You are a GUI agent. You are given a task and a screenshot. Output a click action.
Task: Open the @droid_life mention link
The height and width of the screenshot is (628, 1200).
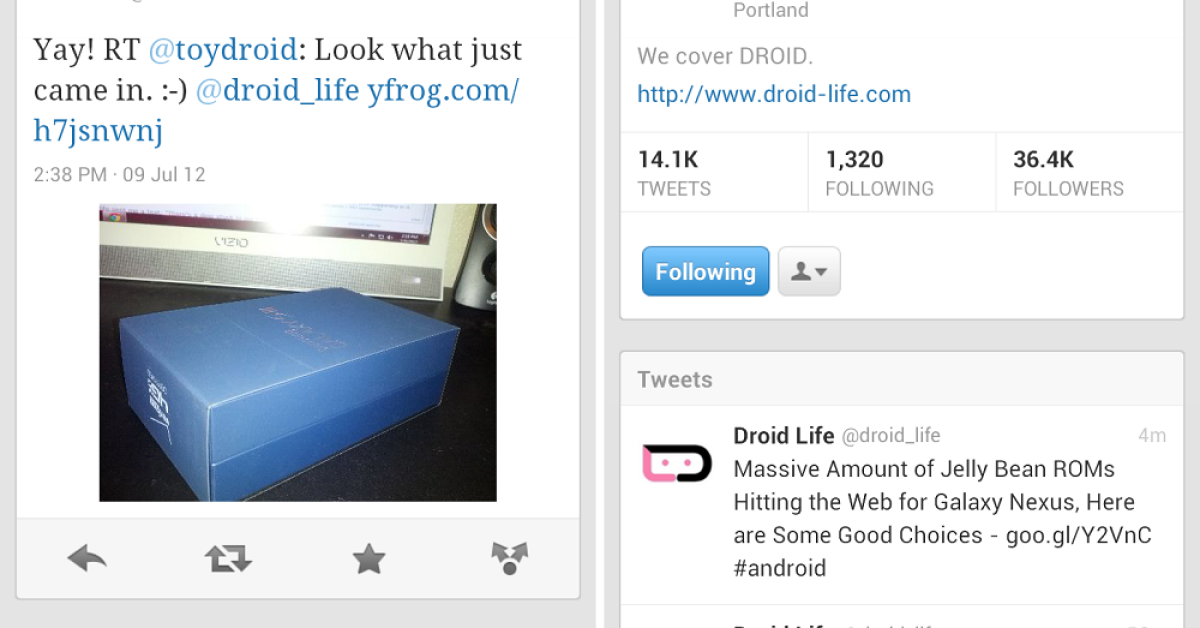(x=277, y=90)
